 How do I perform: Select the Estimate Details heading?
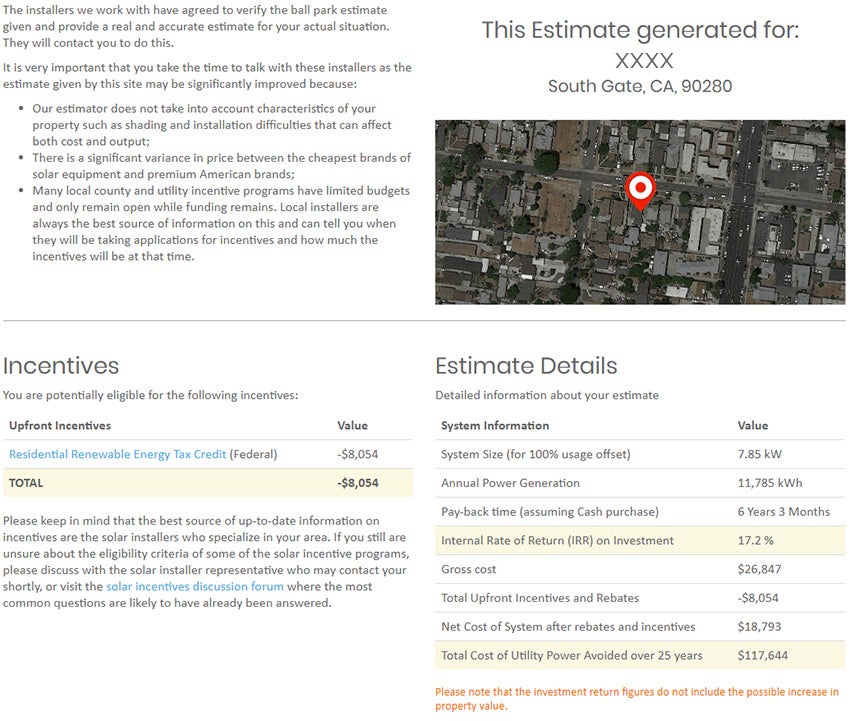(x=526, y=365)
